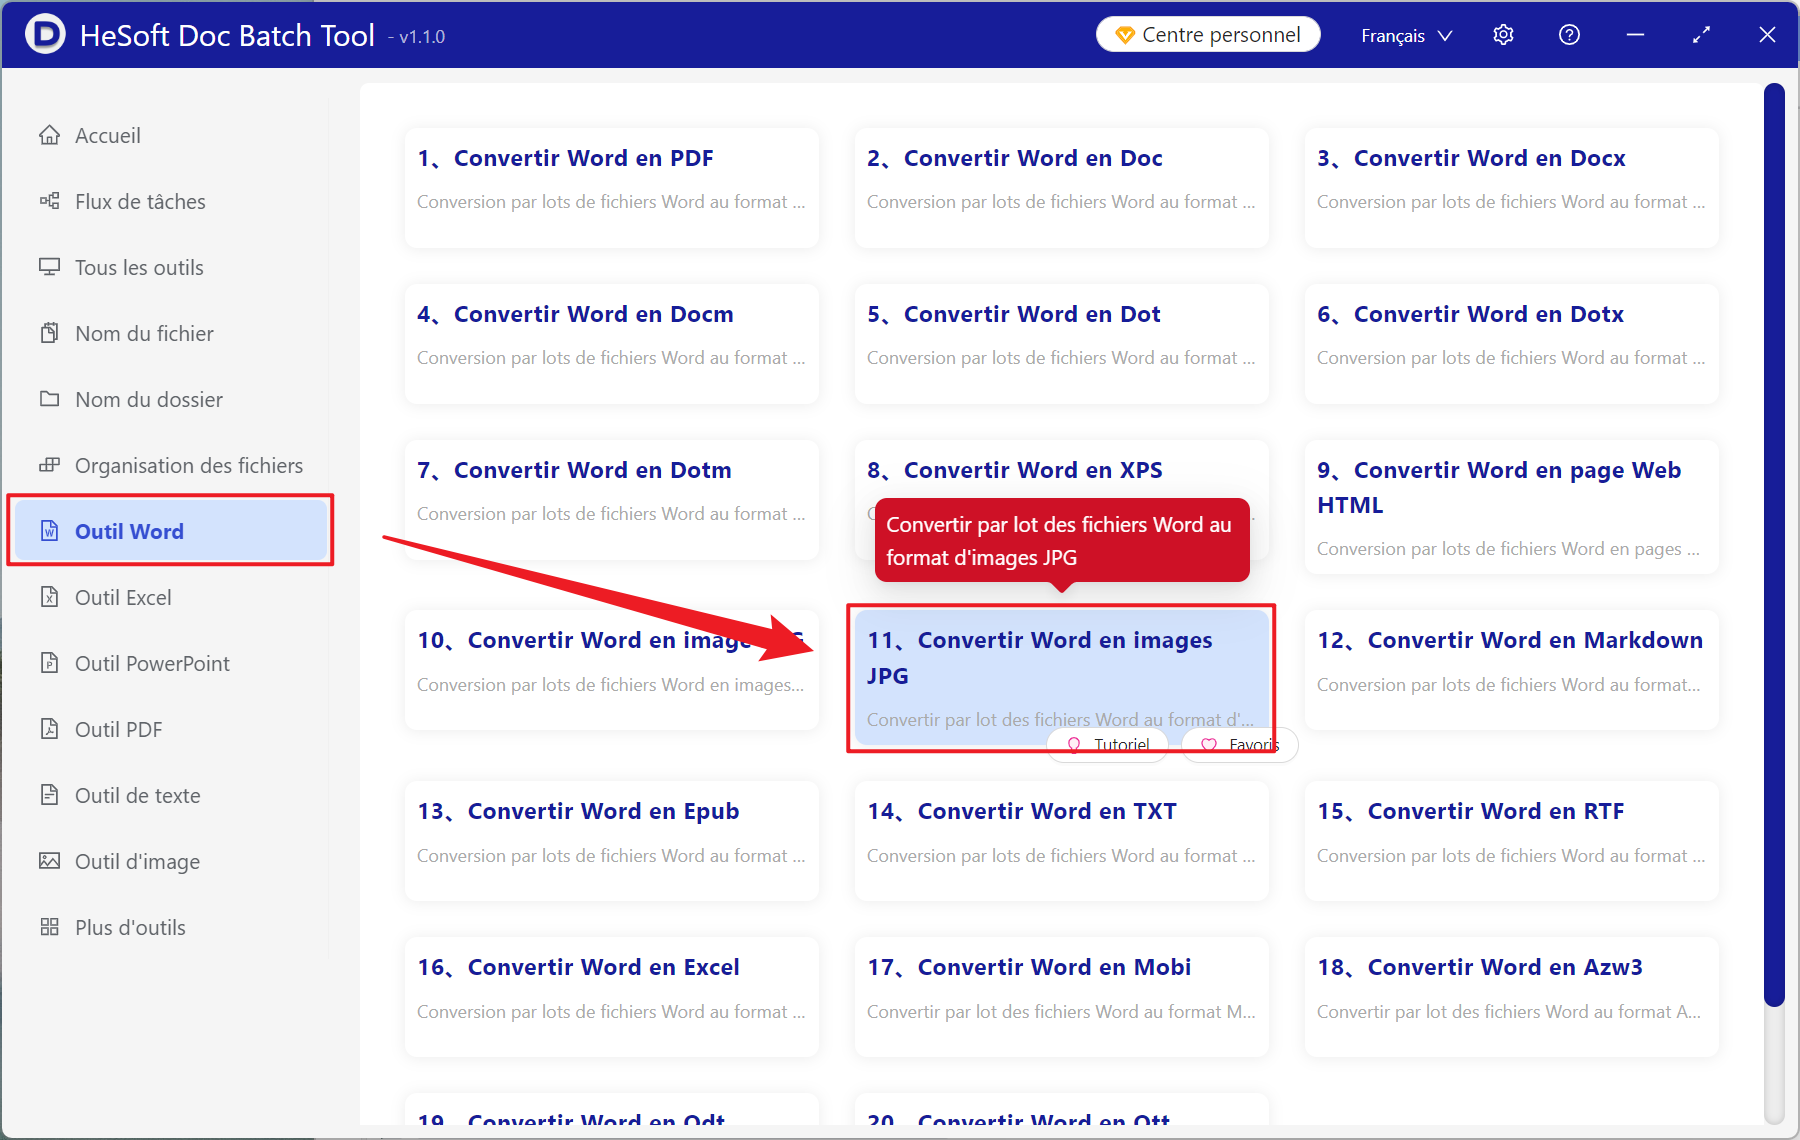Open Convertir Word en TXT card

1062,841
